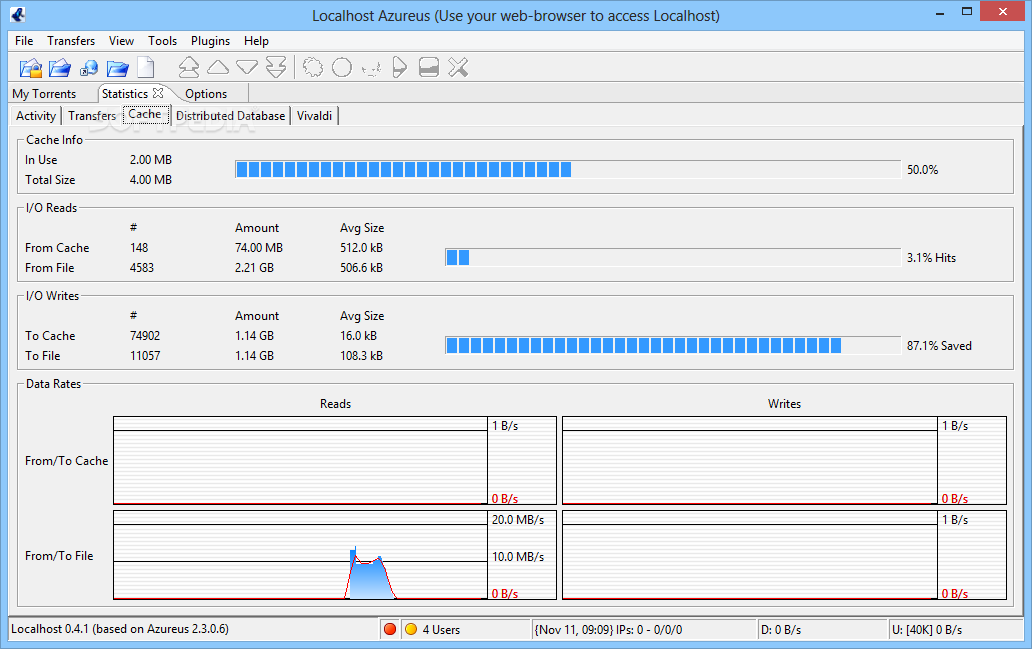Viewport: 1032px width, 649px height.
Task: Click the open torrent folder icon
Action: click(60, 68)
